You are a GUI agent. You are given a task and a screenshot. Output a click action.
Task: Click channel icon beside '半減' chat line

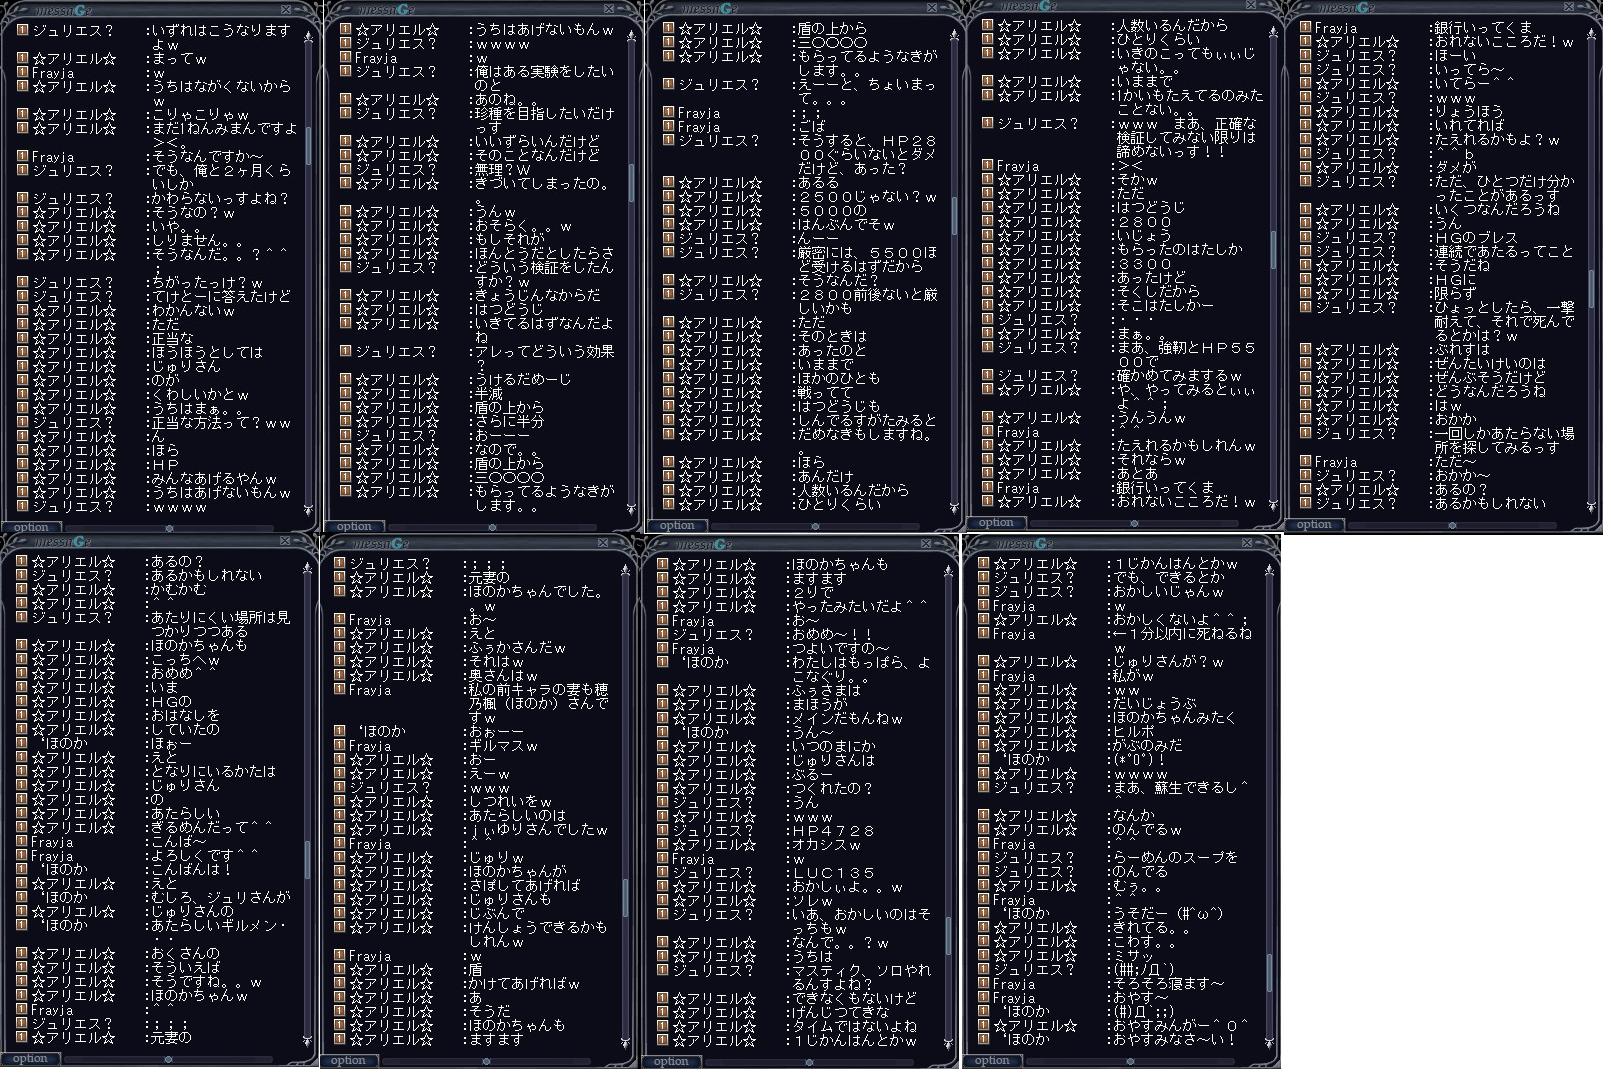pos(345,393)
